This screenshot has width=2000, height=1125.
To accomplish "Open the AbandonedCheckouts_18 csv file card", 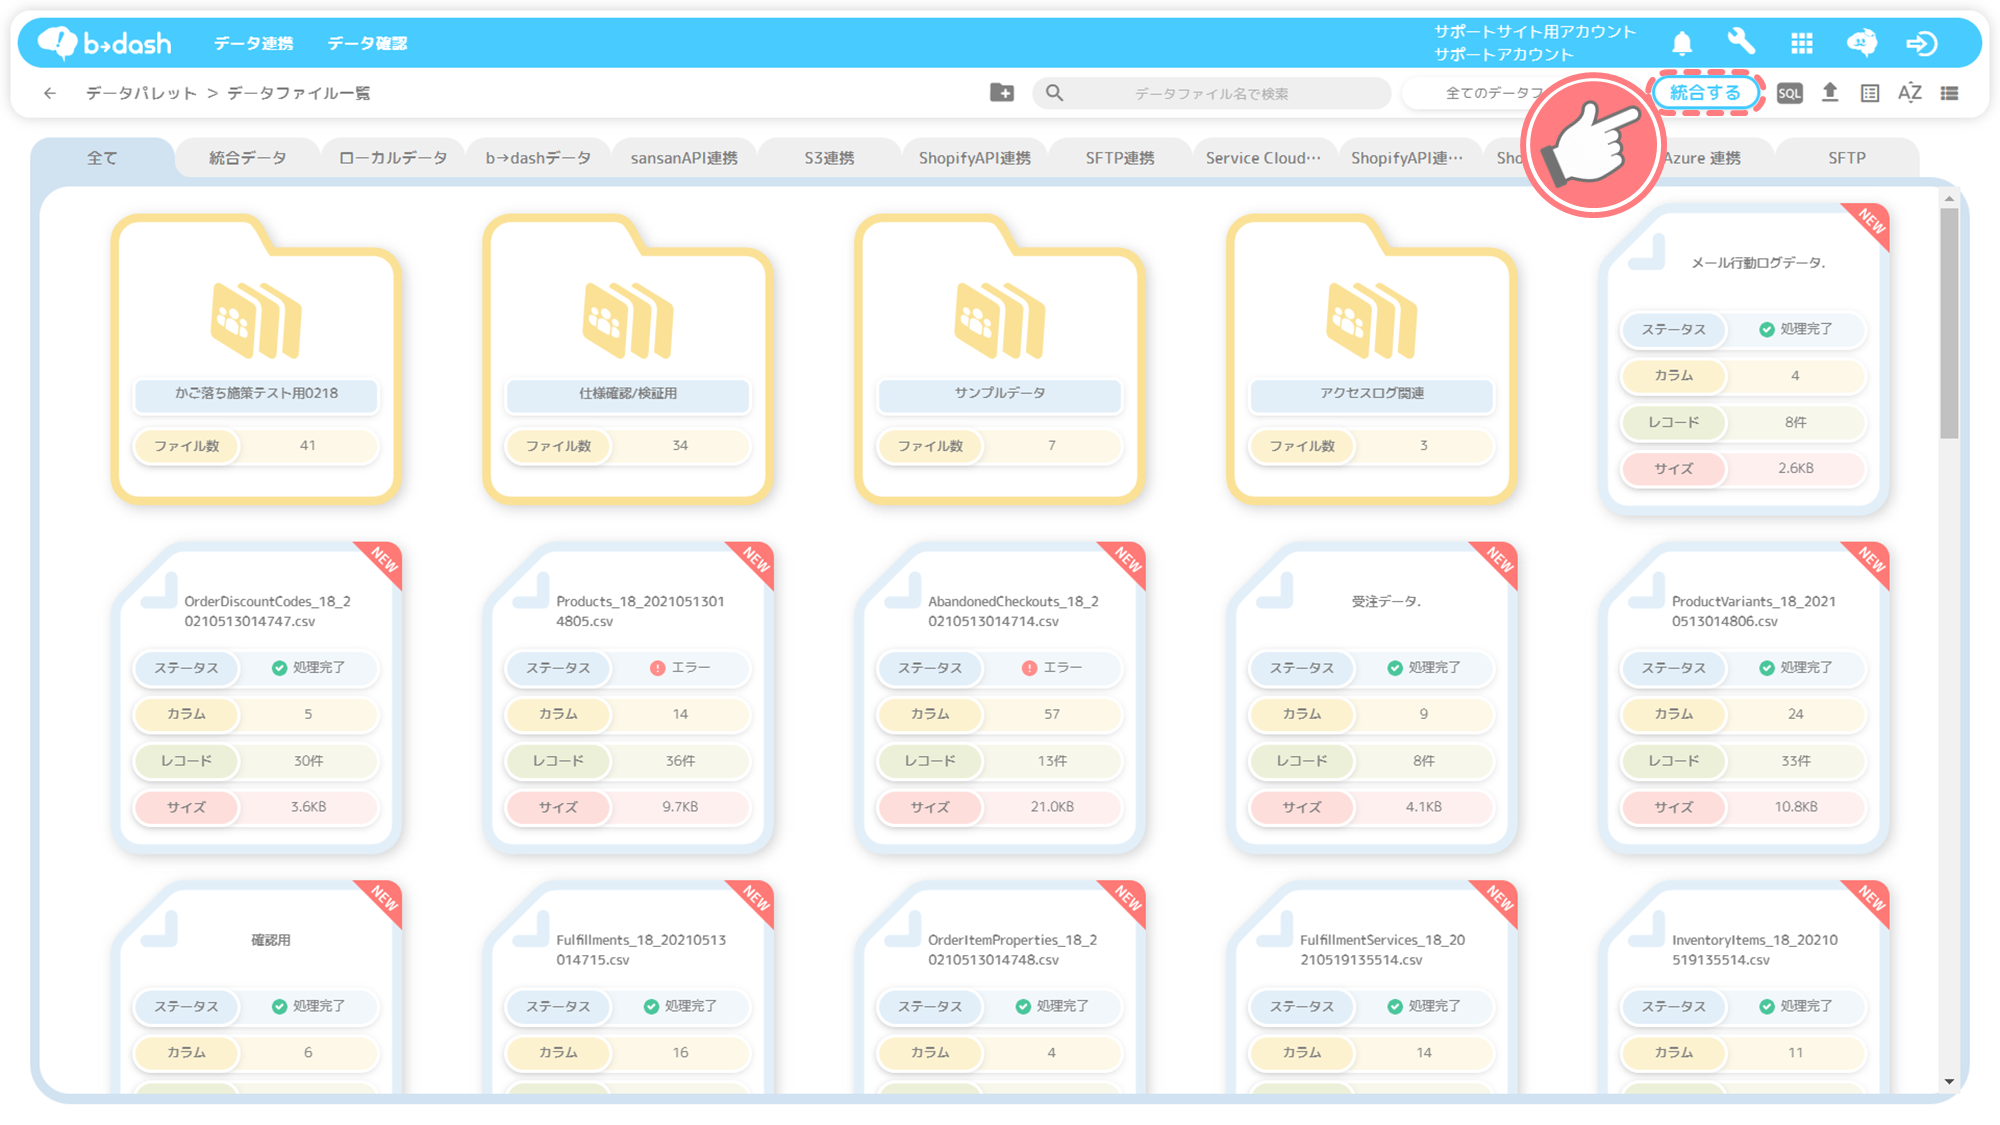I will [x=1000, y=698].
